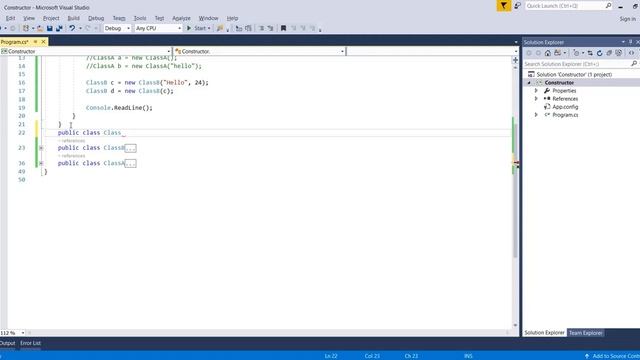Open the Window menu
The image size is (640, 360).
click(x=208, y=18)
